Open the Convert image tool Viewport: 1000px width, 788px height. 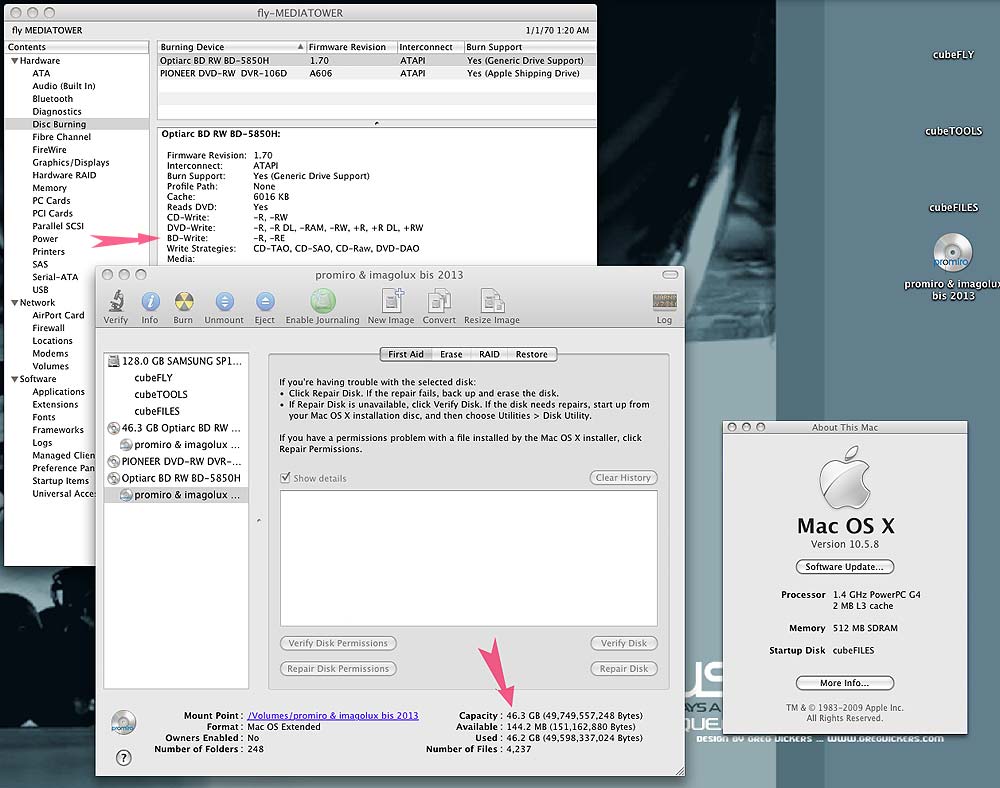coord(439,302)
